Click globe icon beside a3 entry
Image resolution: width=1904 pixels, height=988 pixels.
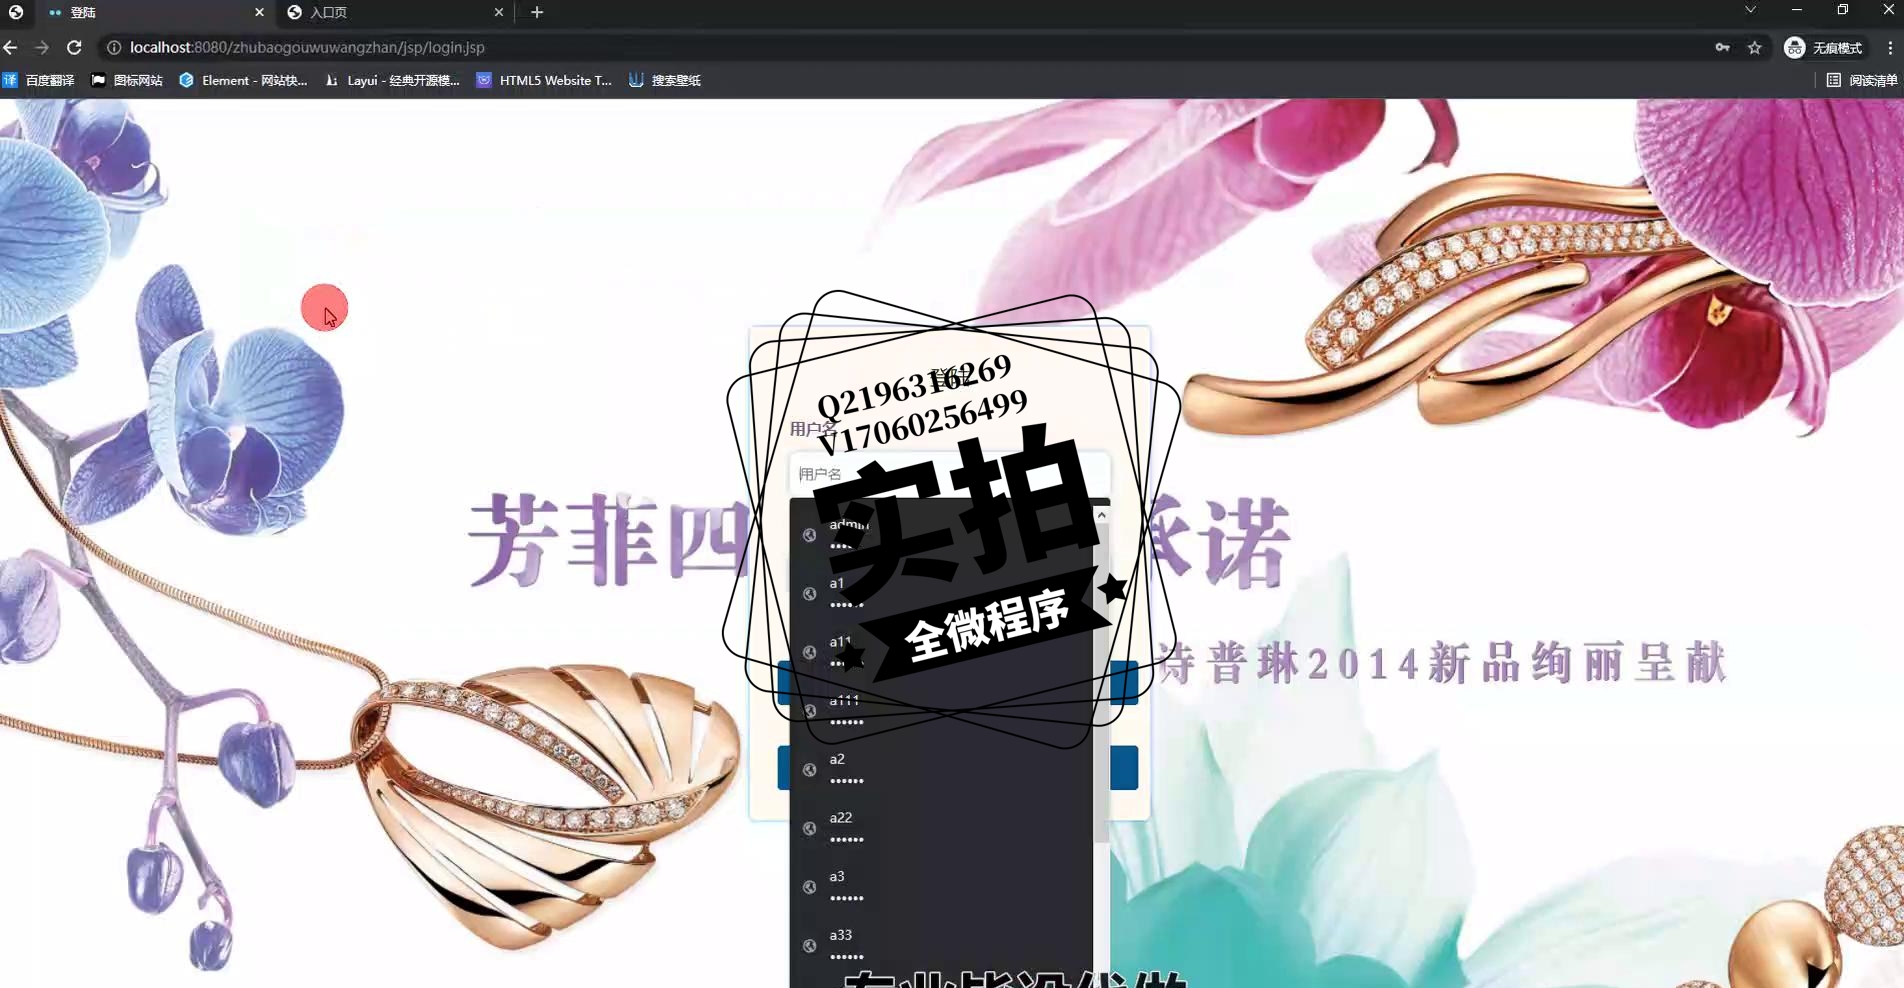click(x=810, y=887)
